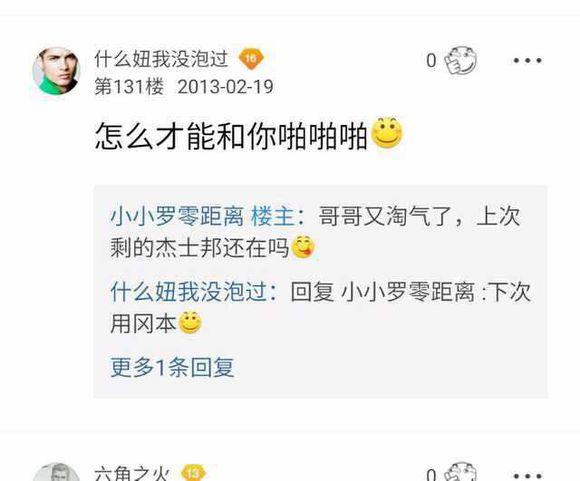
Task: Tap the yellow level badge beside 六角之火
Action: [x=194, y=473]
